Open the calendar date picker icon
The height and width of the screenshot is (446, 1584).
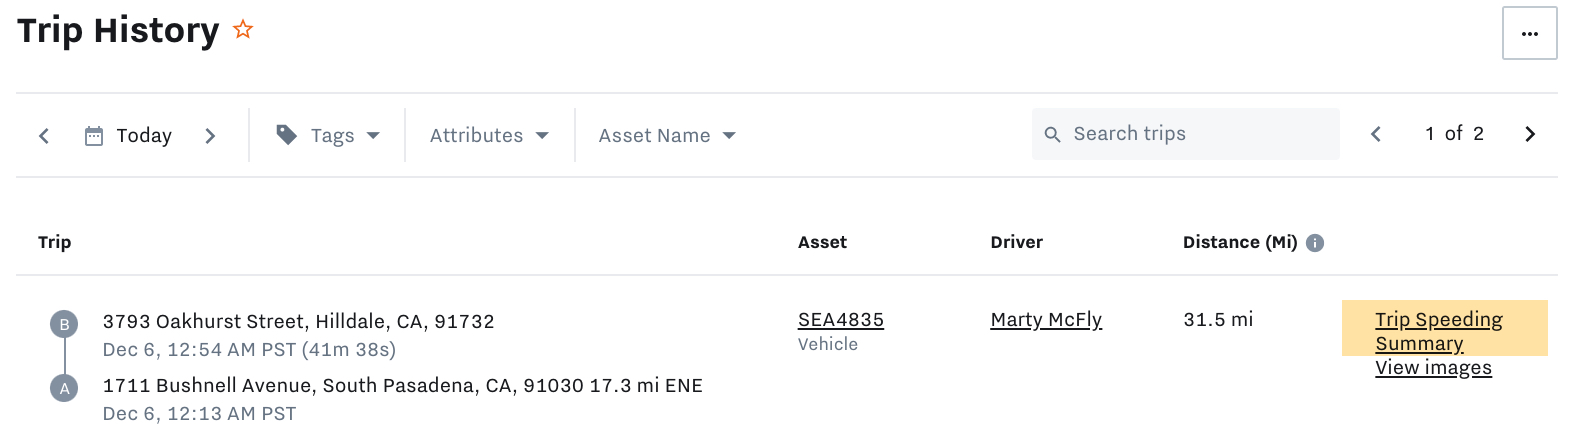[x=94, y=136]
